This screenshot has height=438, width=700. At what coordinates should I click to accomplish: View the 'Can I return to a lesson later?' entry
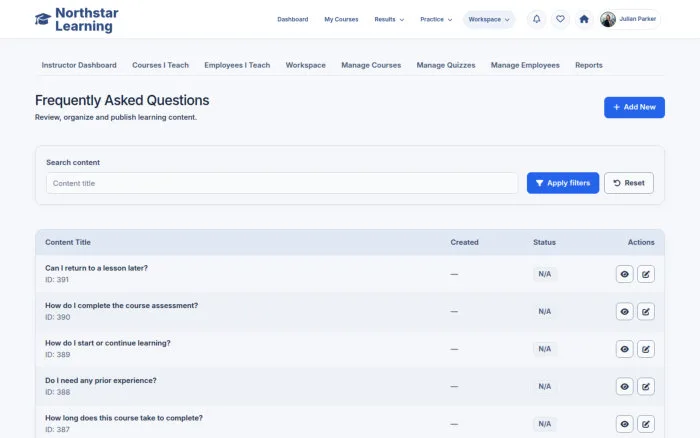[625, 274]
